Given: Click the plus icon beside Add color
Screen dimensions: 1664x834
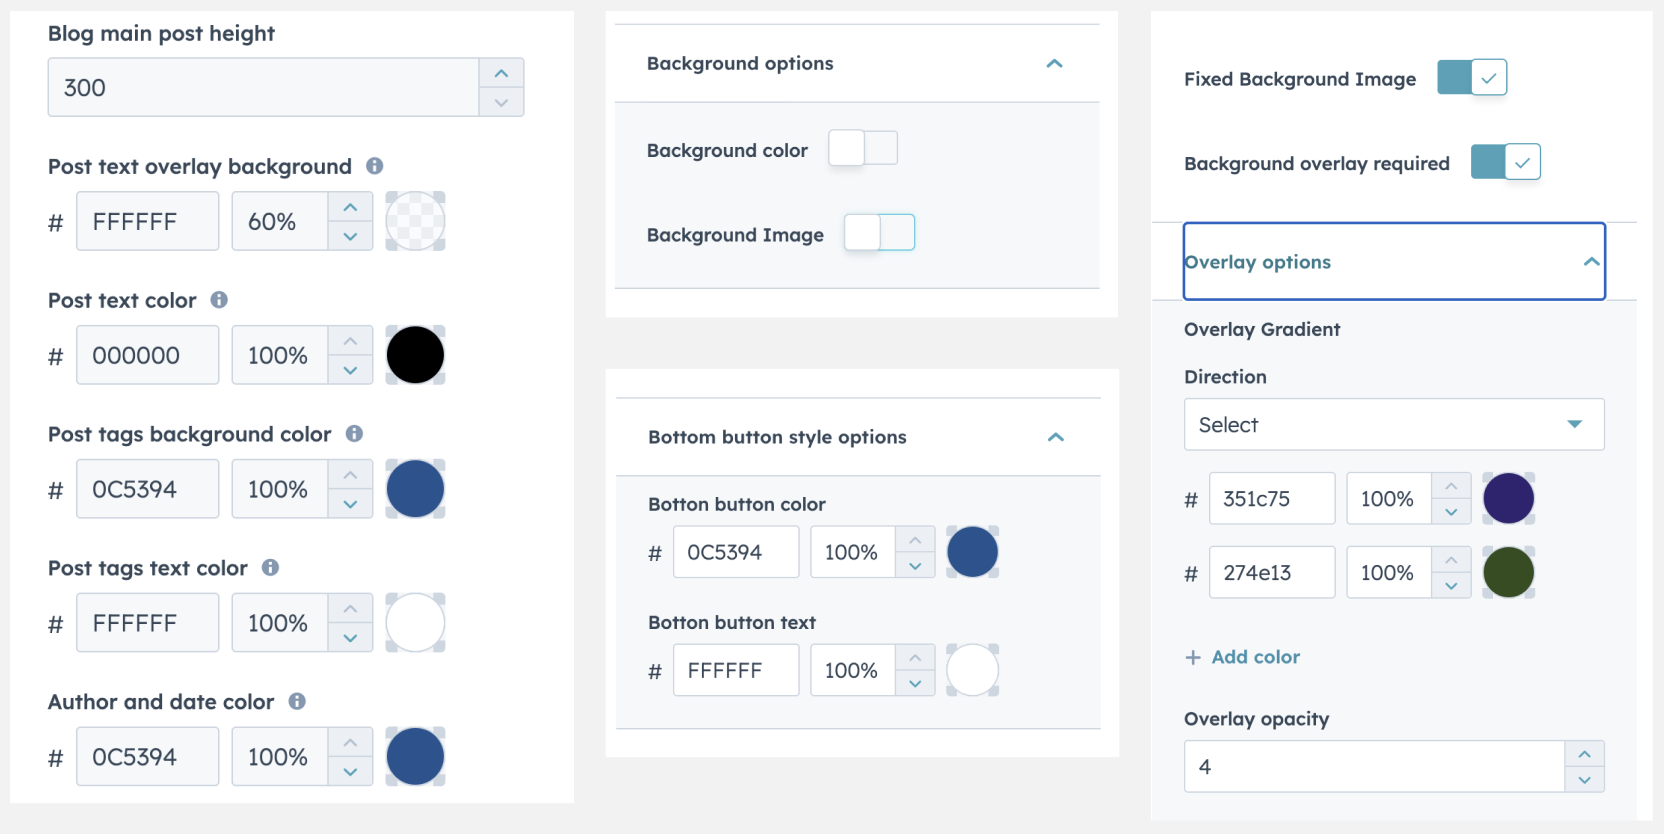Looking at the screenshot, I should click(1193, 657).
